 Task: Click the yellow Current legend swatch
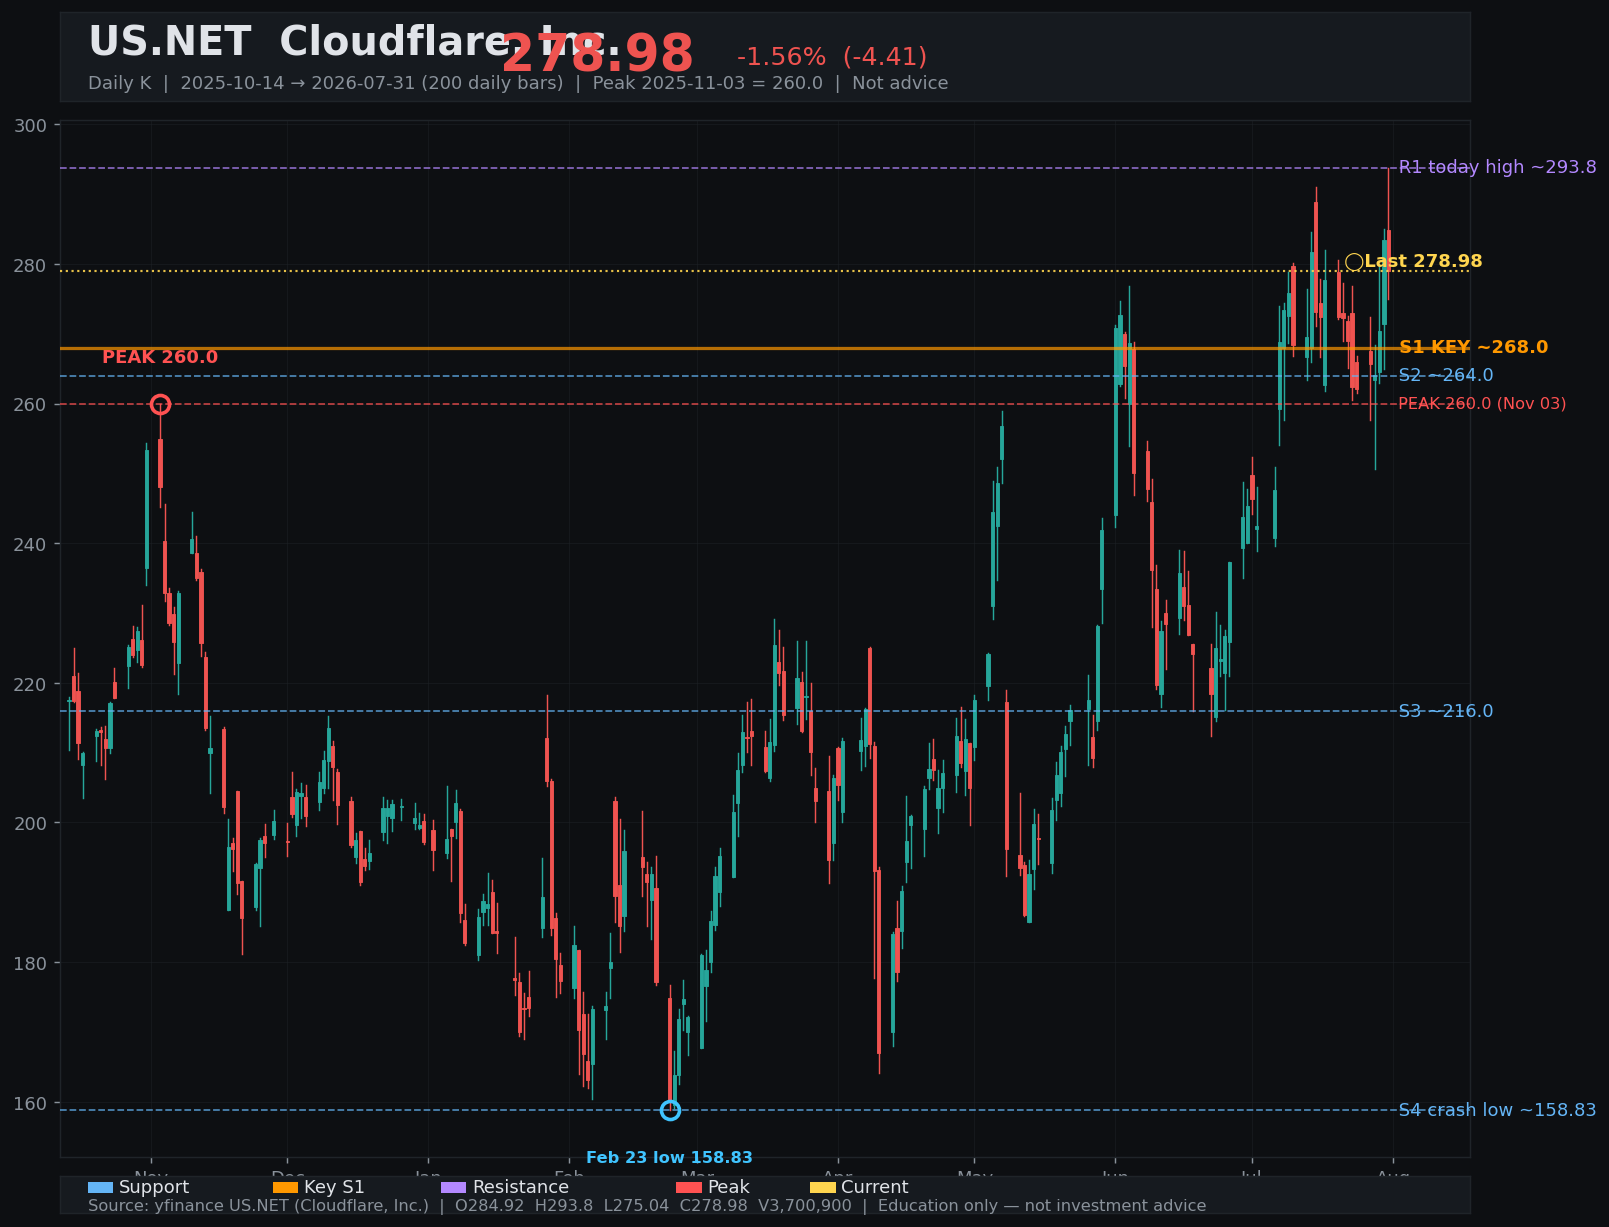point(822,1188)
